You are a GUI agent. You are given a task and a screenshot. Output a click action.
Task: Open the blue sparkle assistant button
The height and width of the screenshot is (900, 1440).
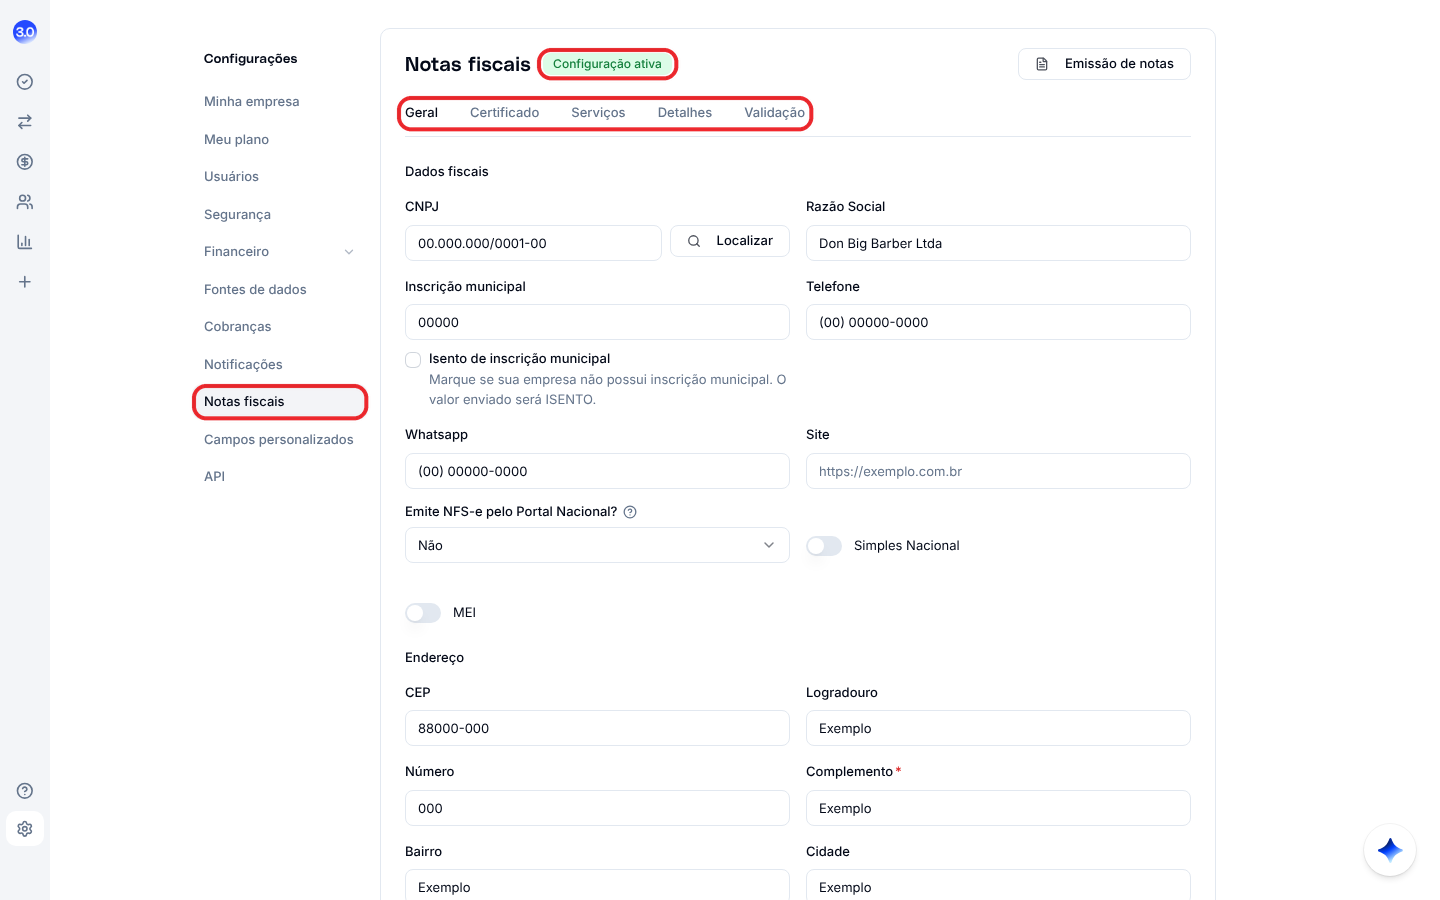(1390, 850)
